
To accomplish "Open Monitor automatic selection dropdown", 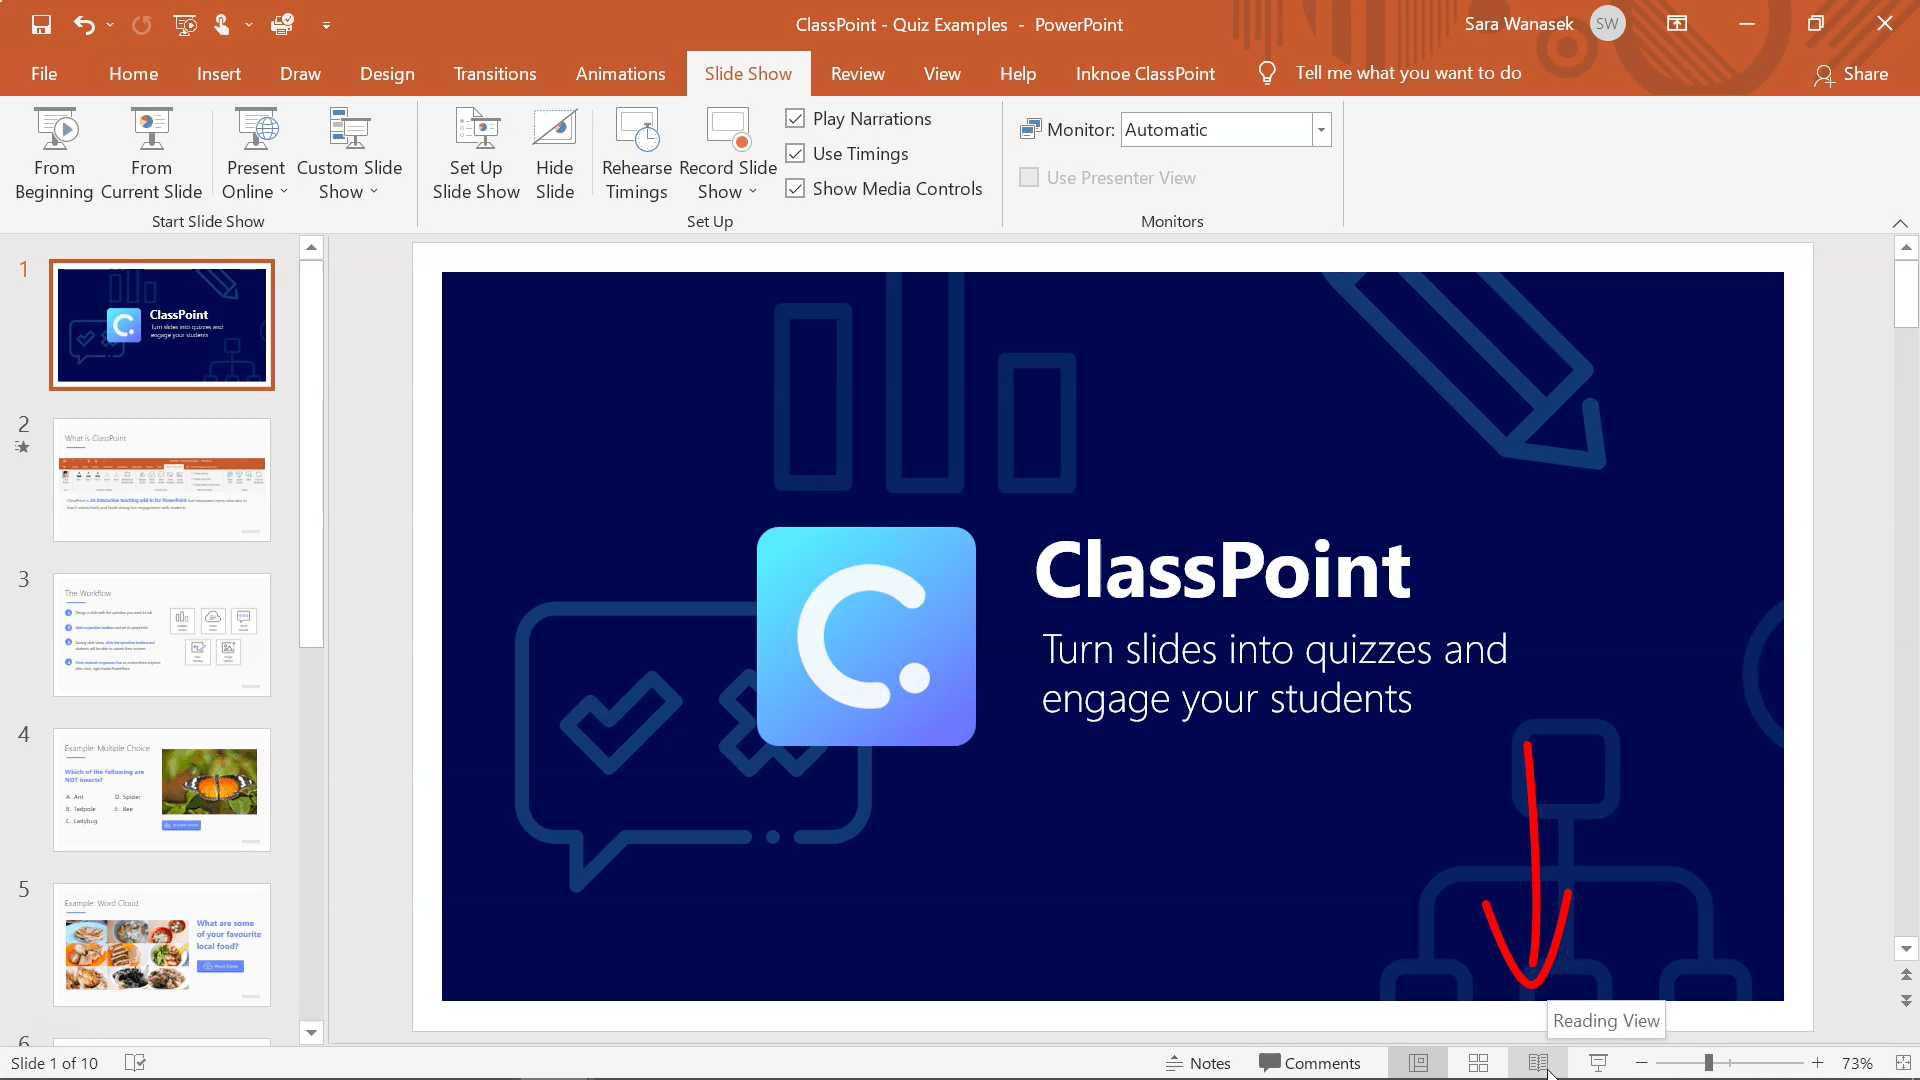I will tap(1321, 128).
